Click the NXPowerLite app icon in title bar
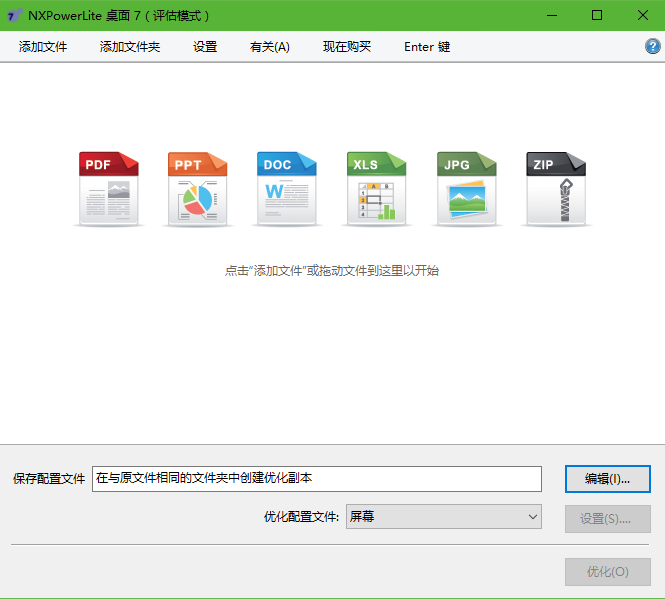The width and height of the screenshot is (665, 599). click(x=14, y=16)
